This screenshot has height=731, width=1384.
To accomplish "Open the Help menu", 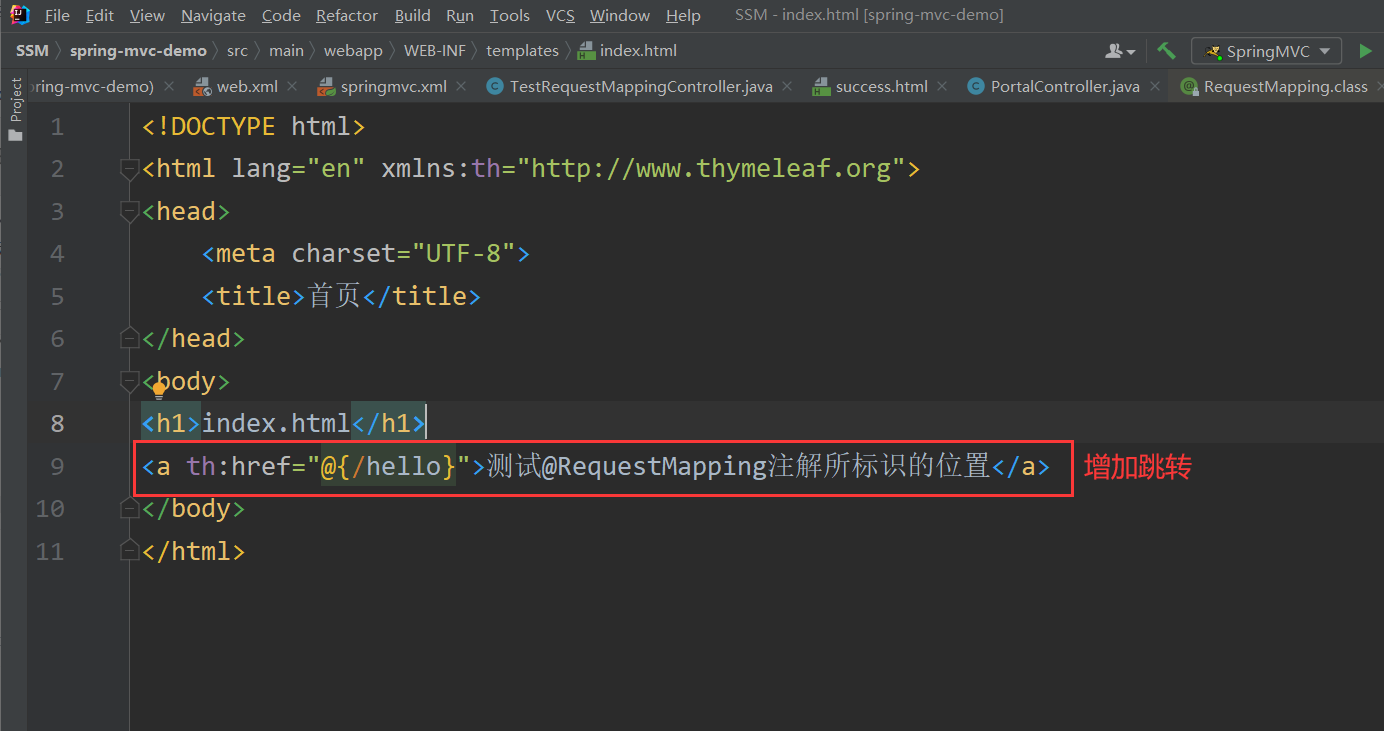I will click(x=683, y=15).
